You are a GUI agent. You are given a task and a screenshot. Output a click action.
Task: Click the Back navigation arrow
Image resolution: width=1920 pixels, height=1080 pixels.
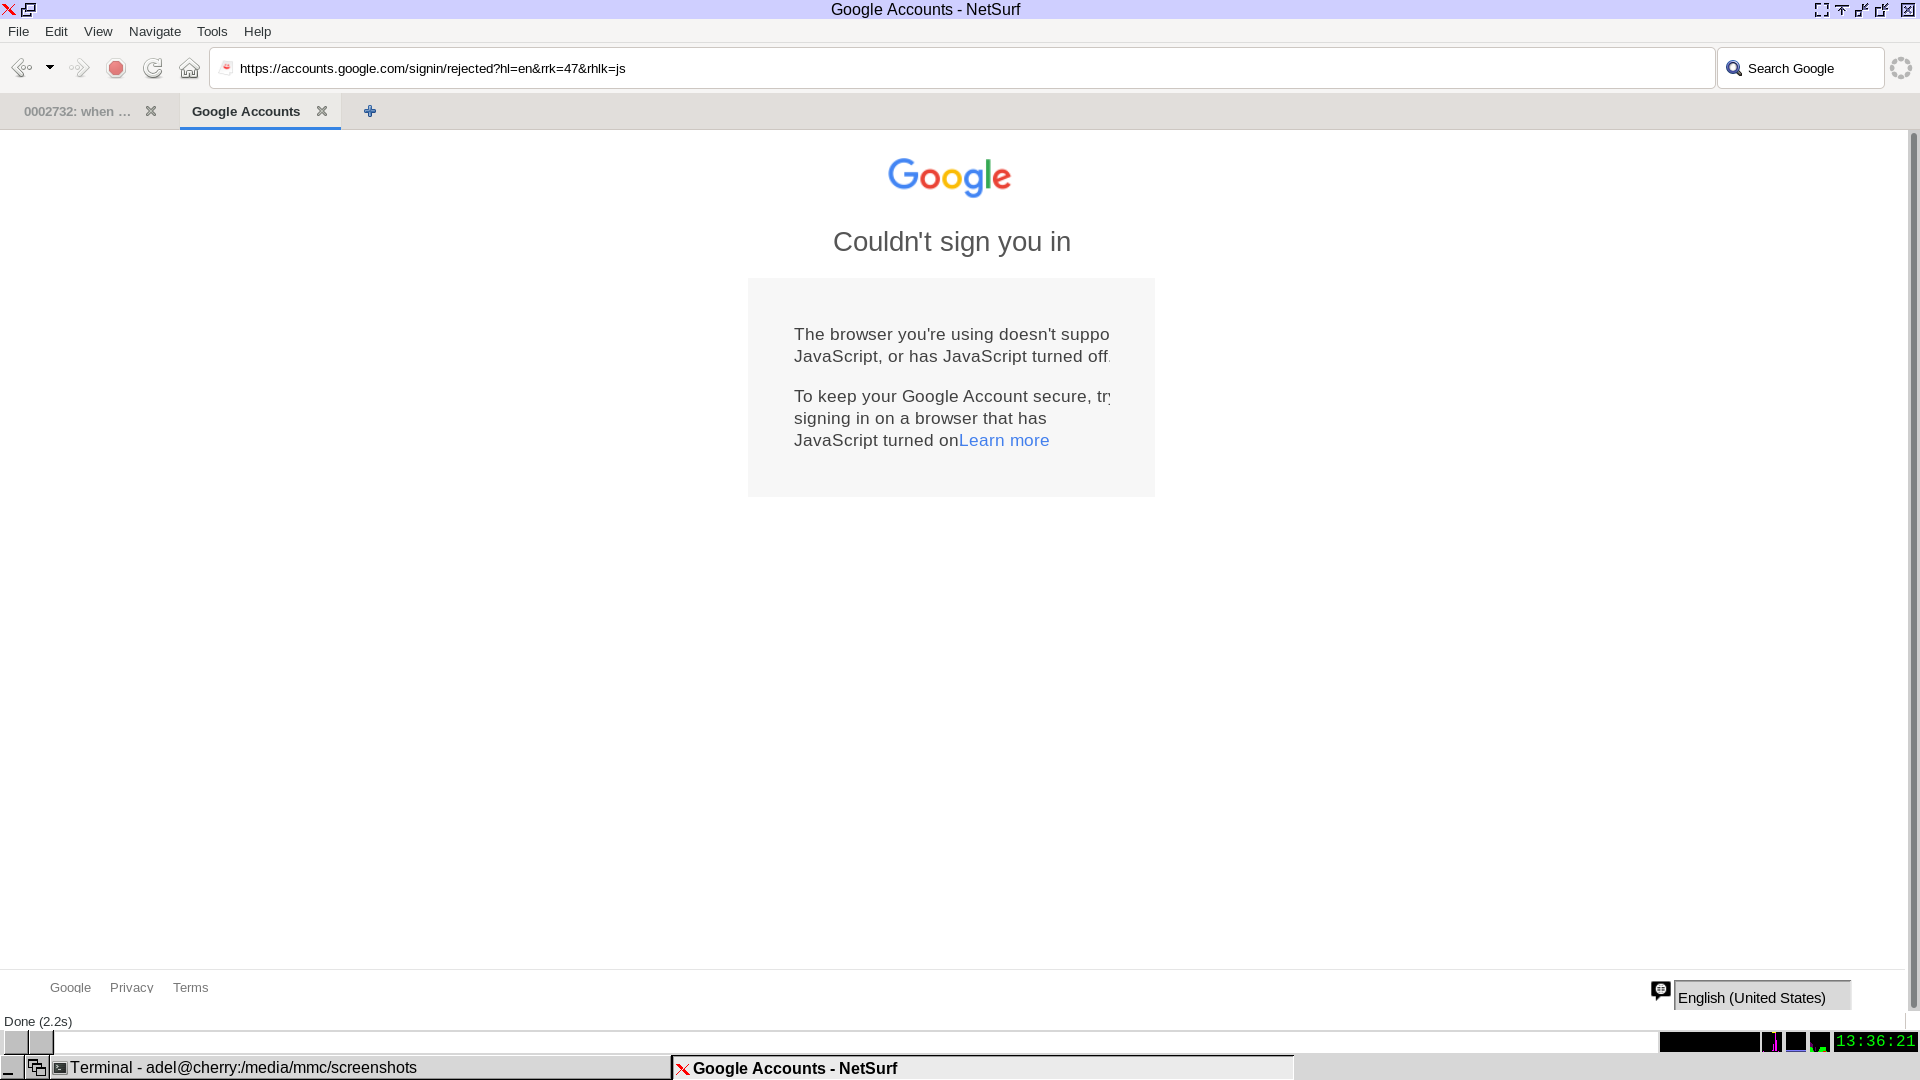click(x=21, y=68)
